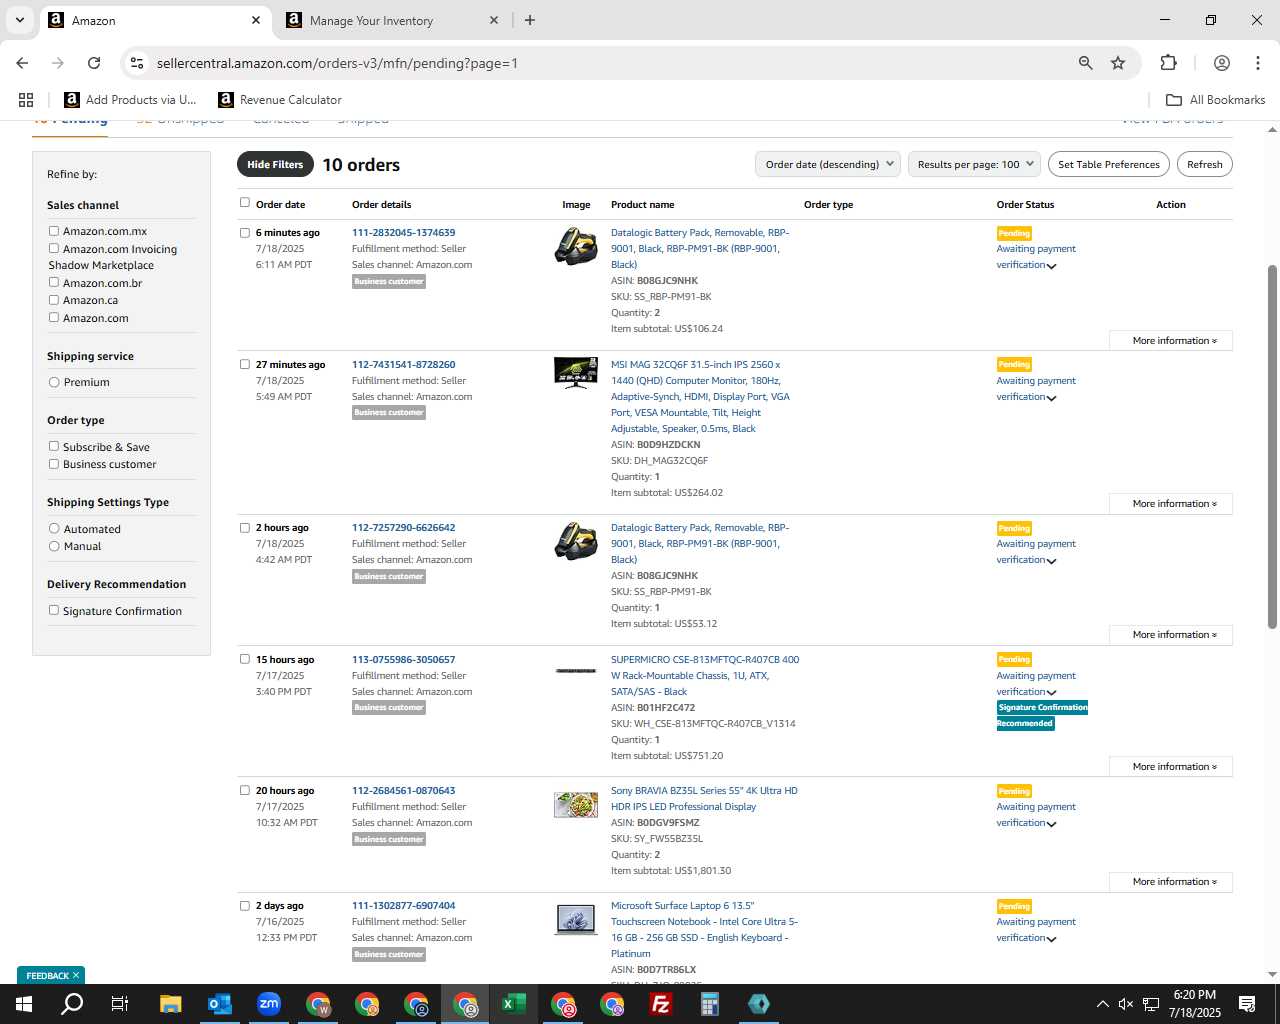Open the notification center icon
Image resolution: width=1280 pixels, height=1024 pixels.
[x=1247, y=1004]
